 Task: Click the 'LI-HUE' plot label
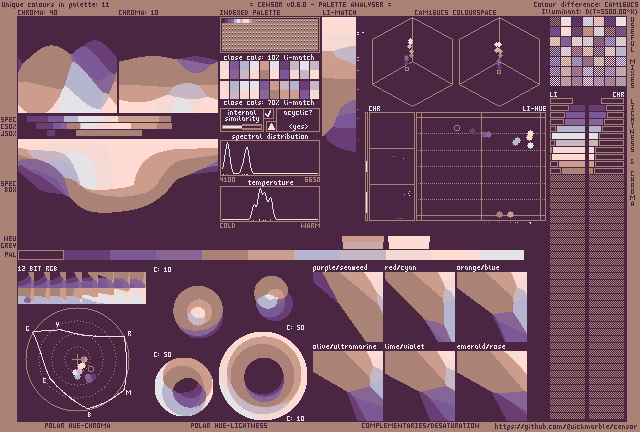click(x=534, y=109)
